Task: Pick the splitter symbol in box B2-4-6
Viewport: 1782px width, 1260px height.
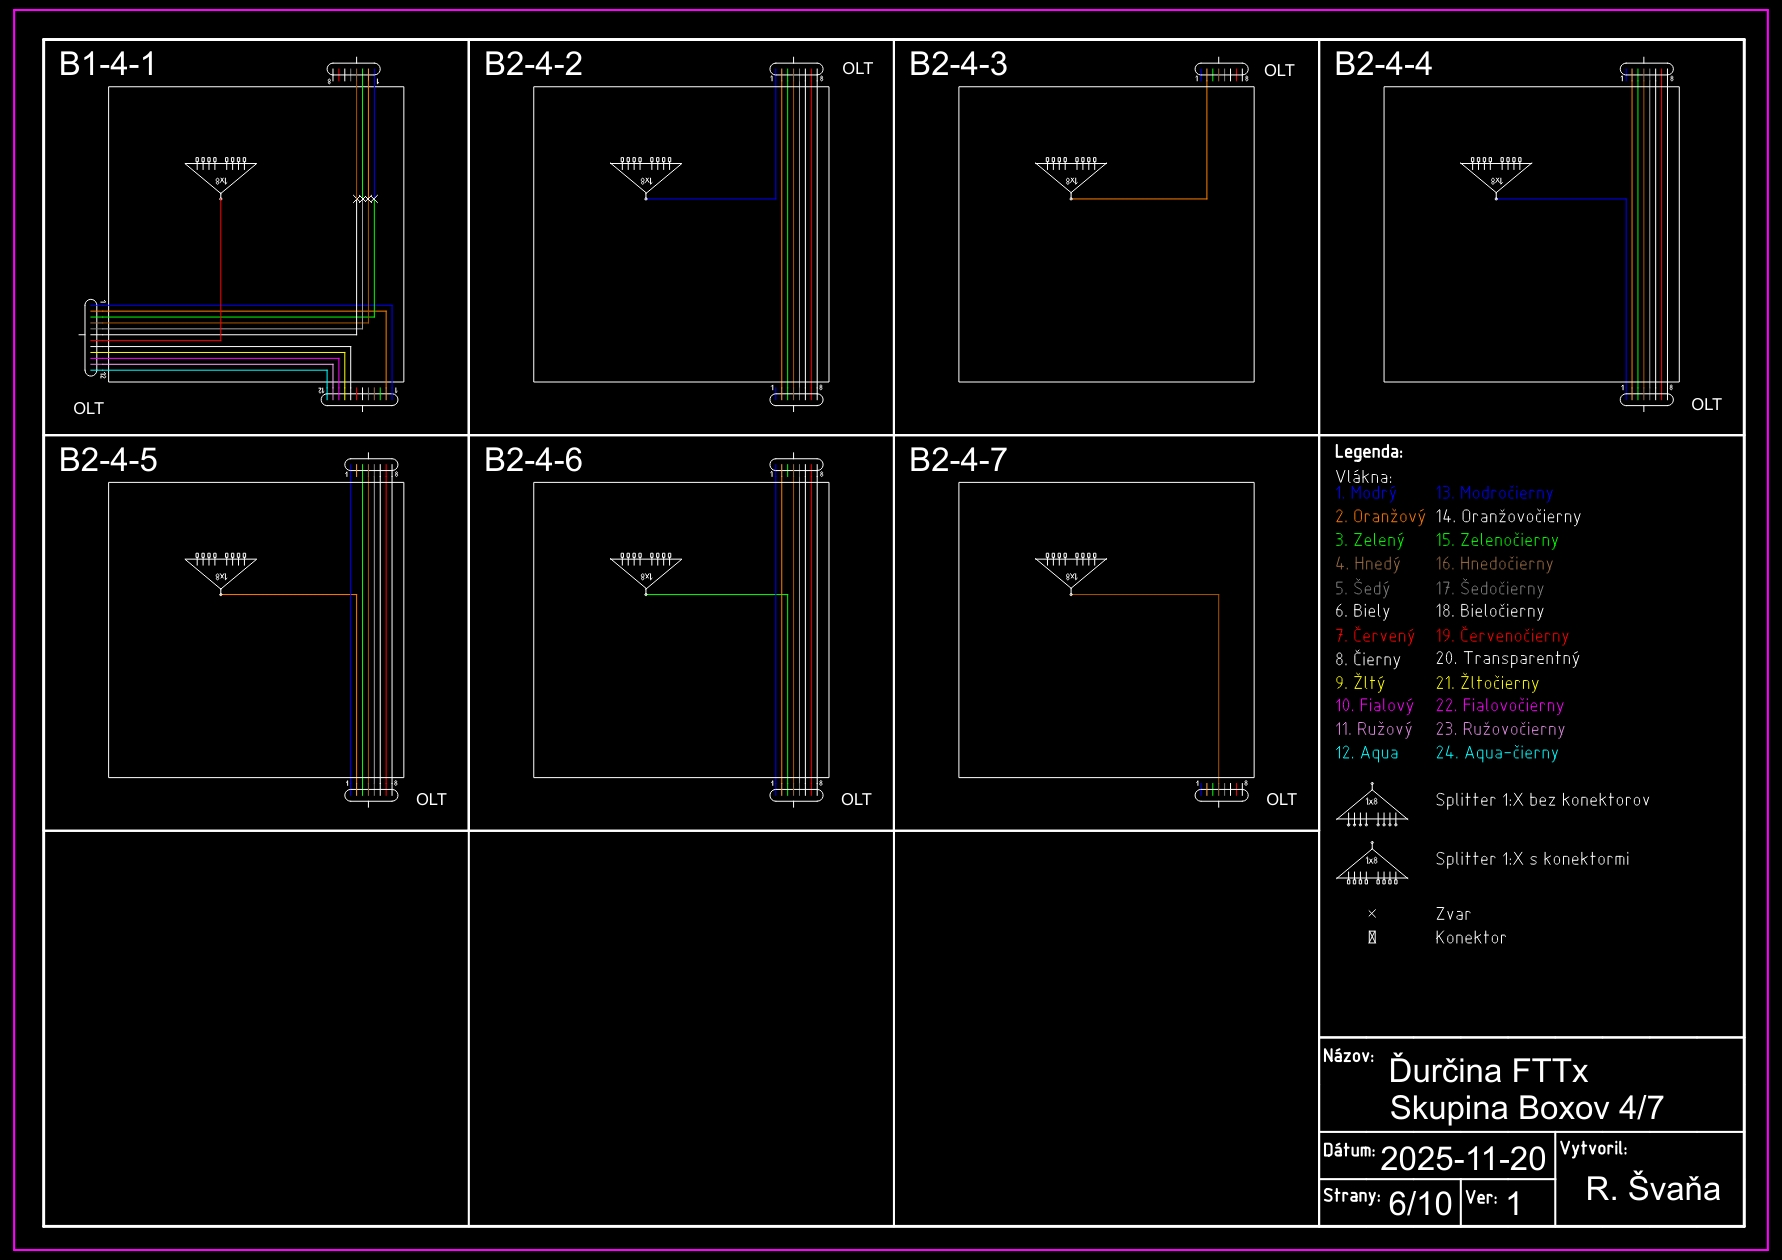Action: (646, 570)
